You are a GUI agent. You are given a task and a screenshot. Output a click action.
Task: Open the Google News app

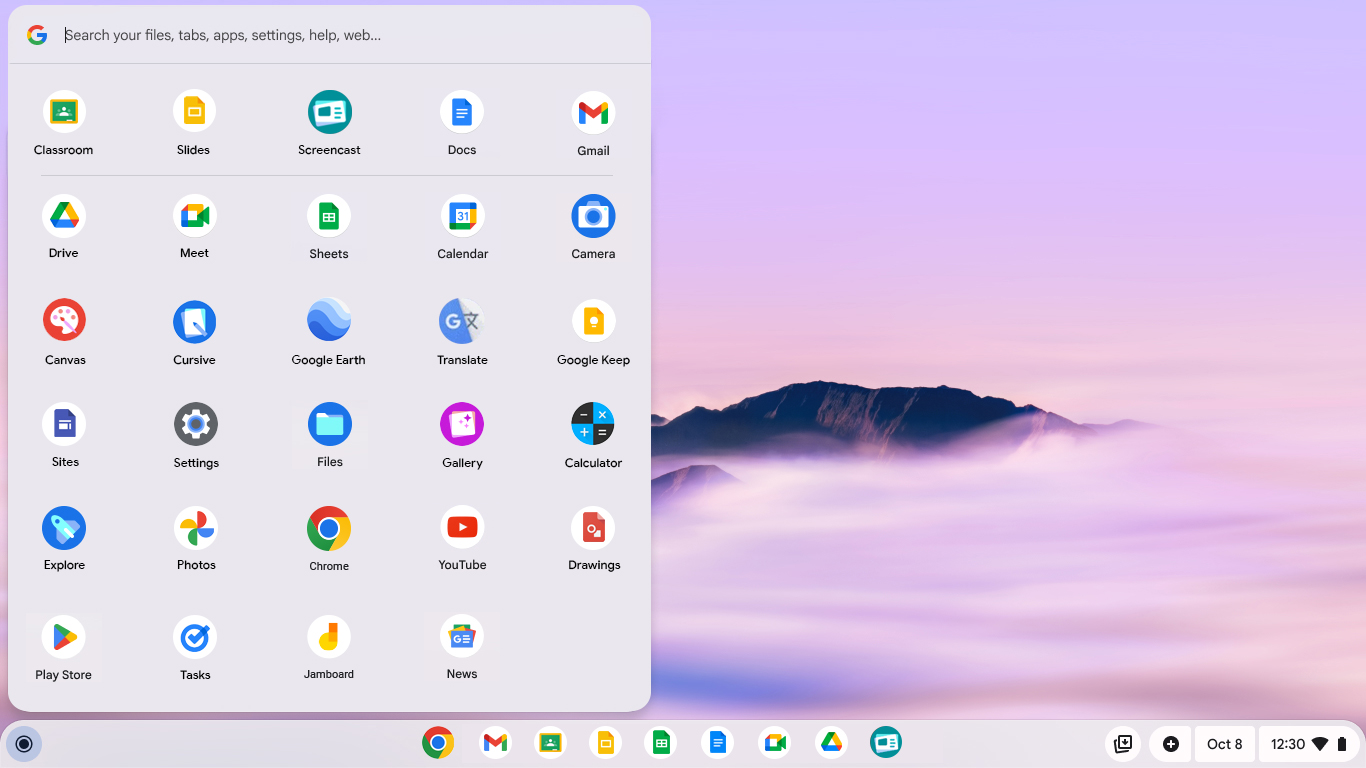pos(462,635)
